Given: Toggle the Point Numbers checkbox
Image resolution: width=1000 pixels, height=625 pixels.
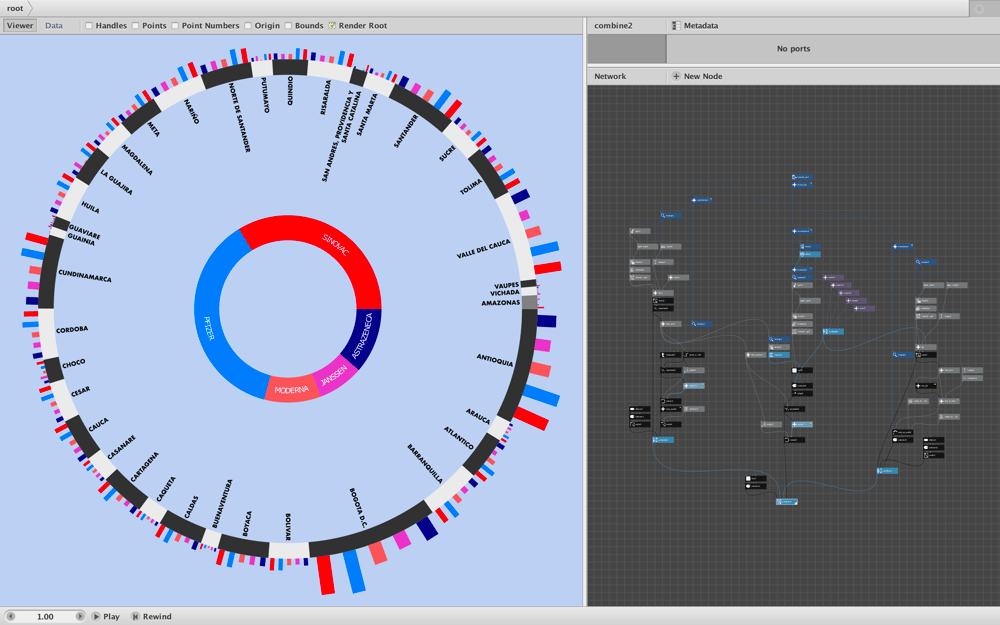Looking at the screenshot, I should tap(175, 26).
